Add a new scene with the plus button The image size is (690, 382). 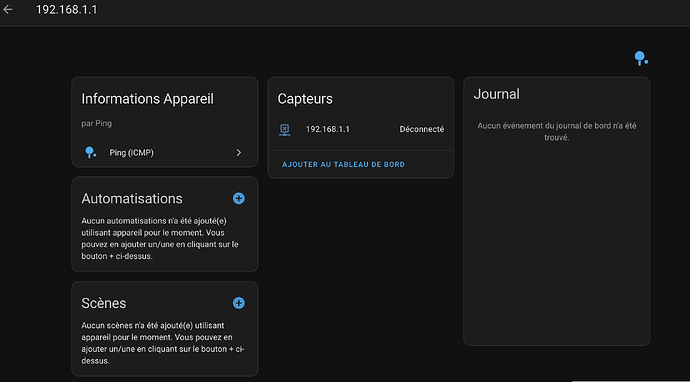tap(239, 303)
